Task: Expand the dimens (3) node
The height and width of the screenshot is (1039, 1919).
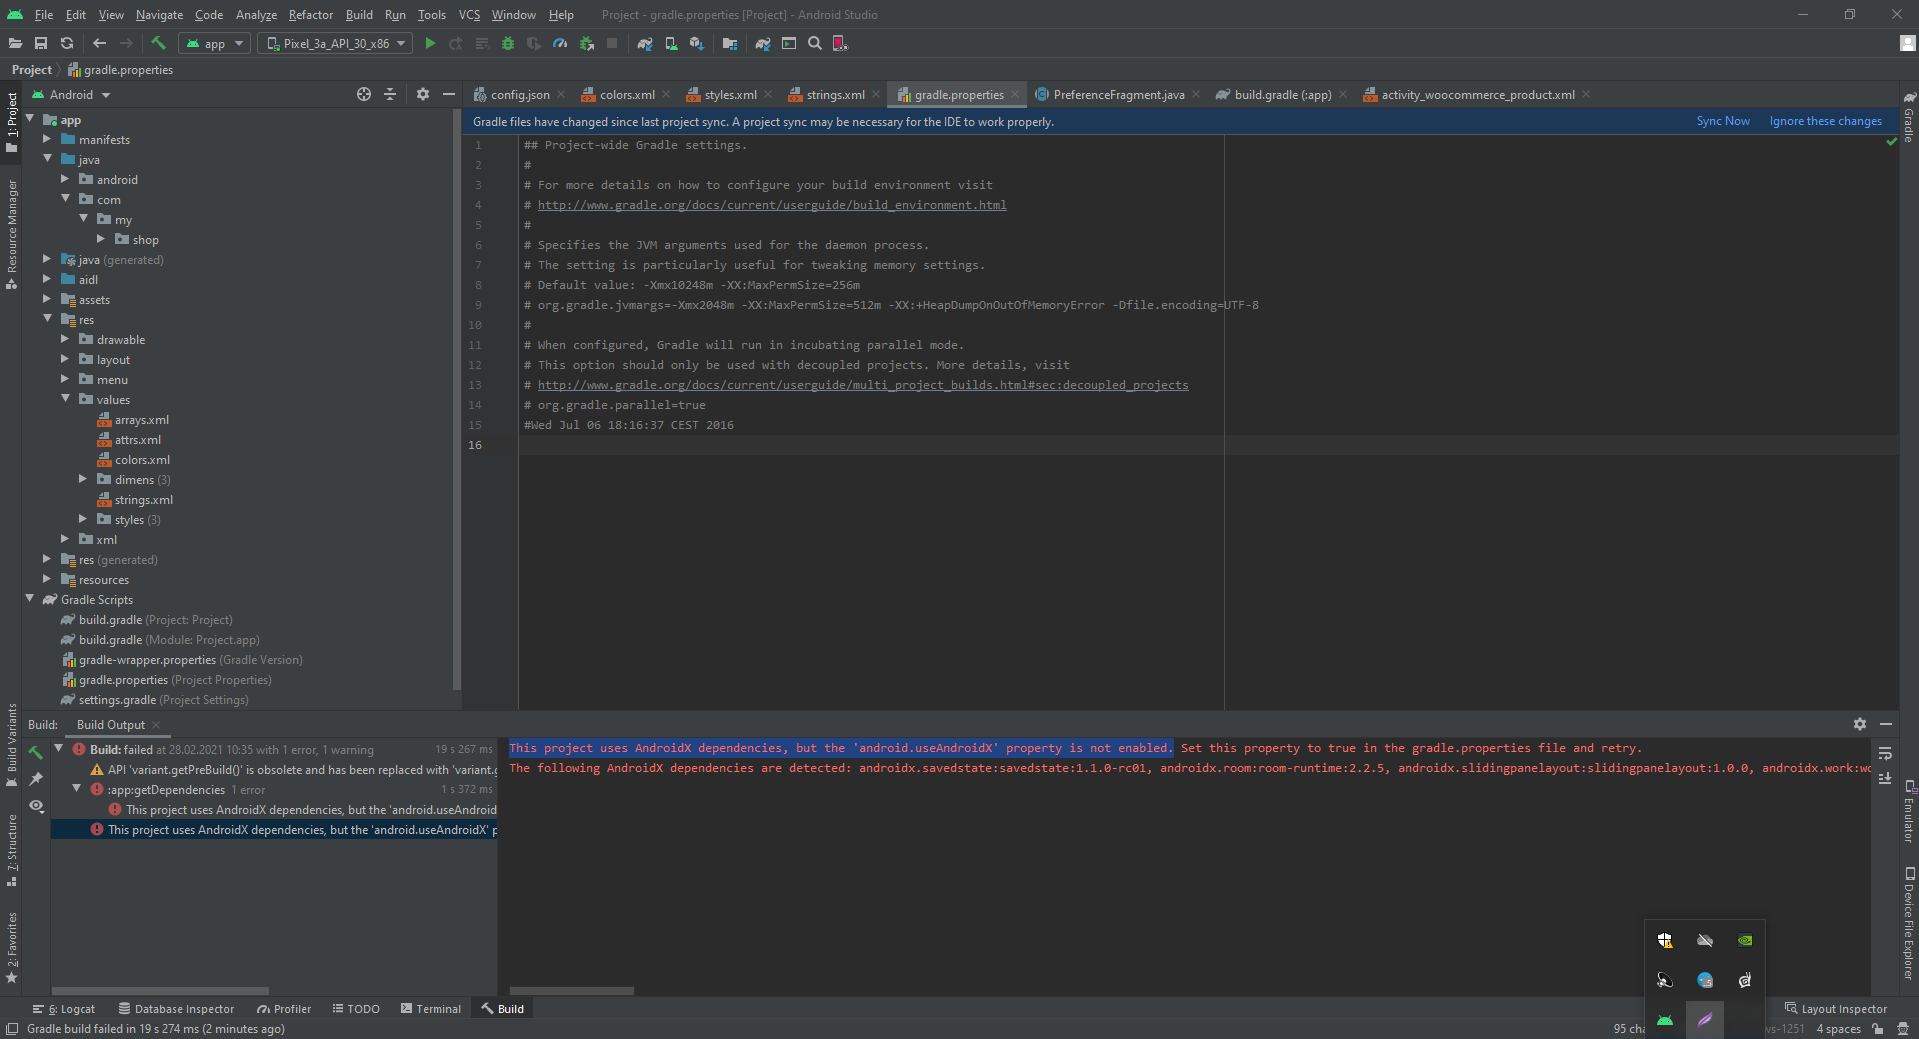Action: (83, 479)
